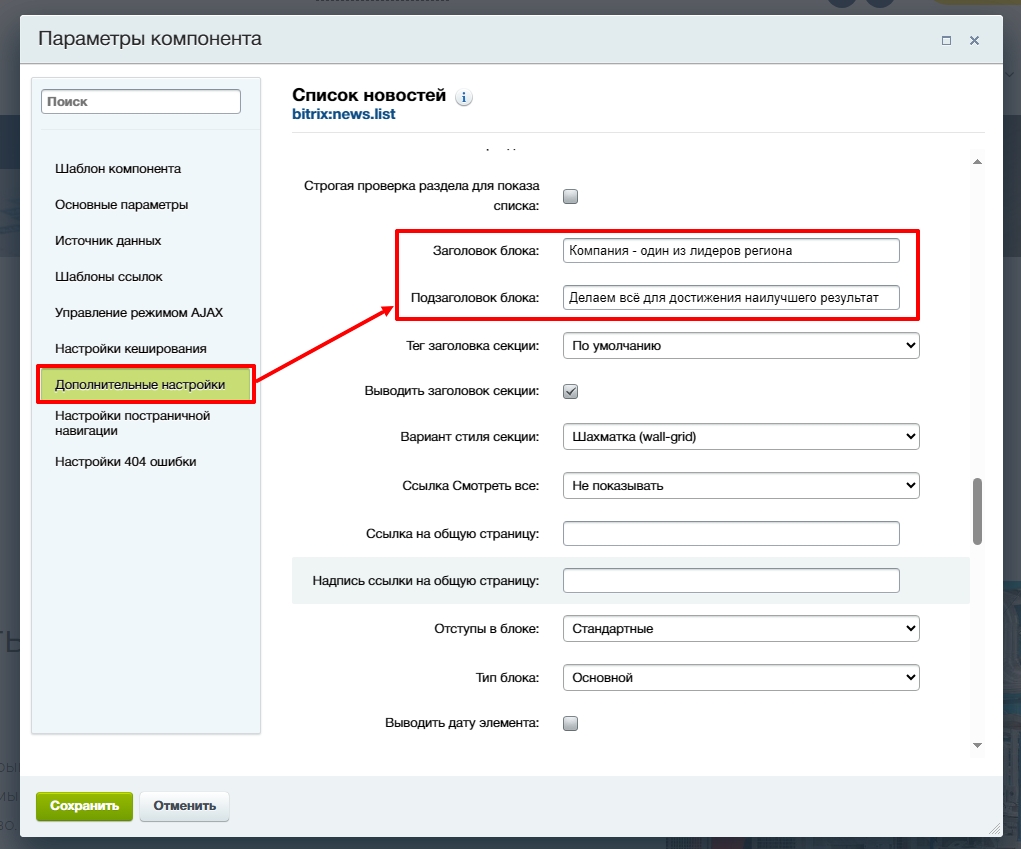Go to Настройки кеширования section

pos(131,349)
